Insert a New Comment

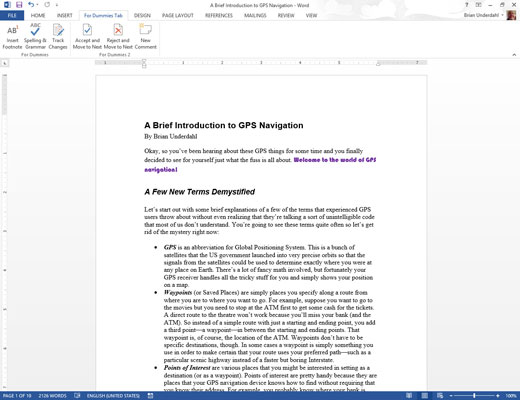[x=145, y=37]
